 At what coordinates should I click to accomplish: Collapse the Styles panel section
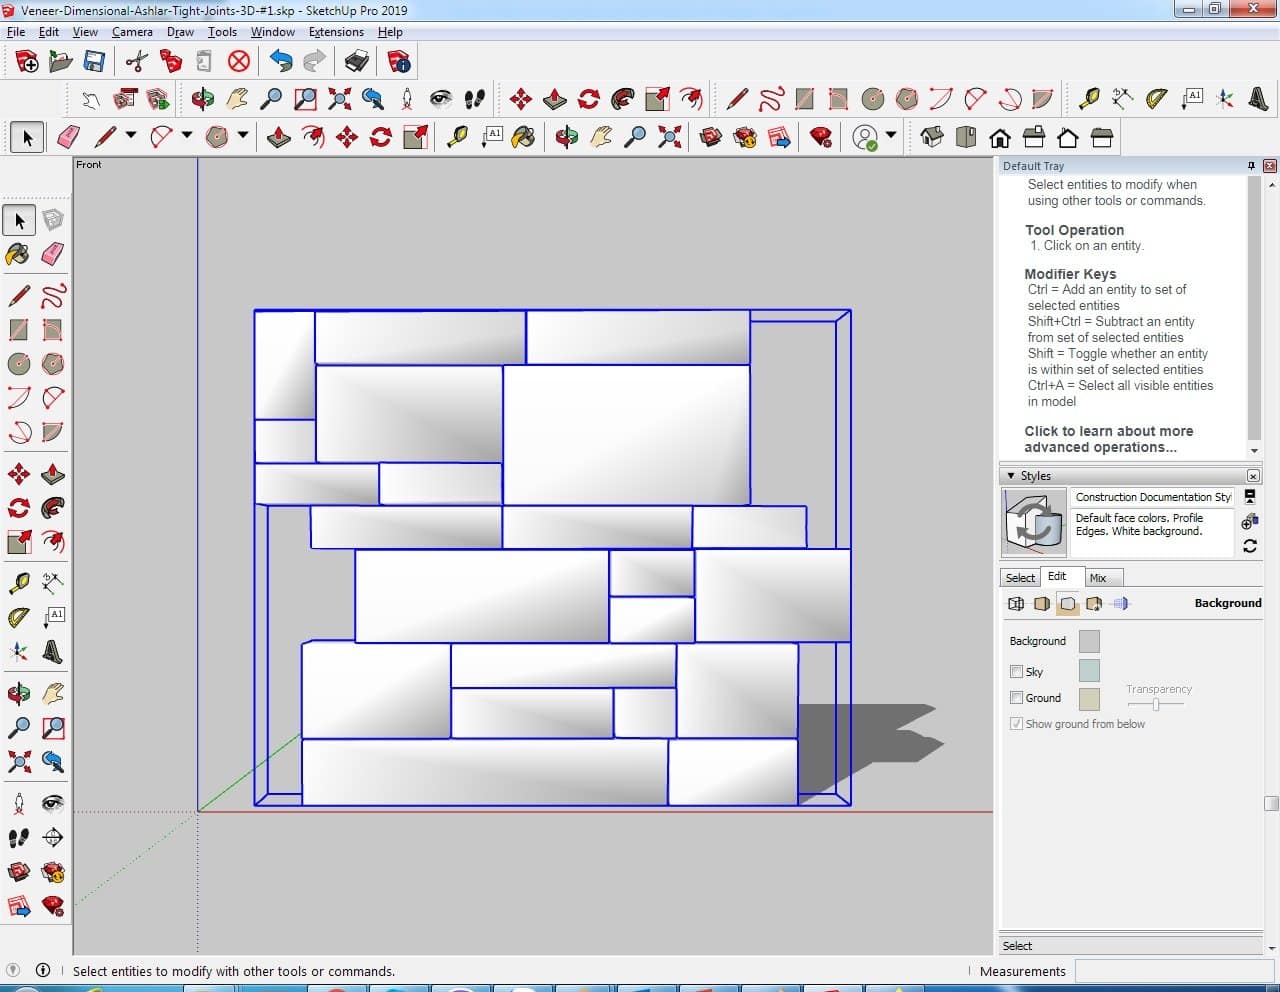(x=1011, y=476)
